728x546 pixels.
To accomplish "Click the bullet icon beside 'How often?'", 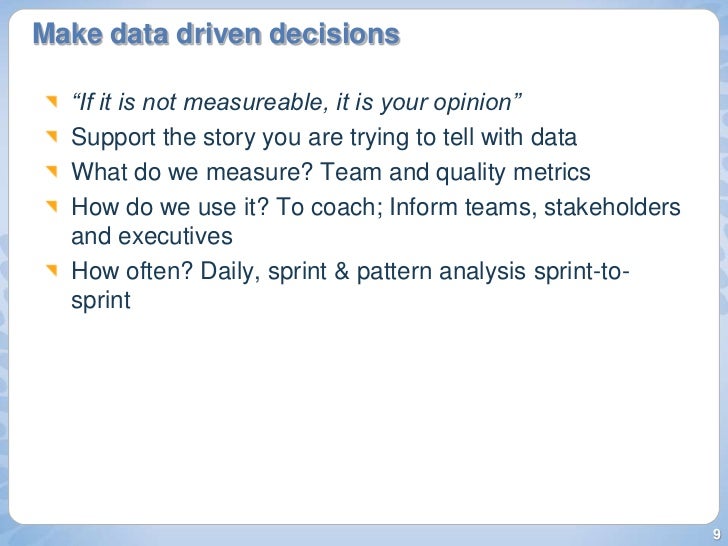I will pos(52,270).
